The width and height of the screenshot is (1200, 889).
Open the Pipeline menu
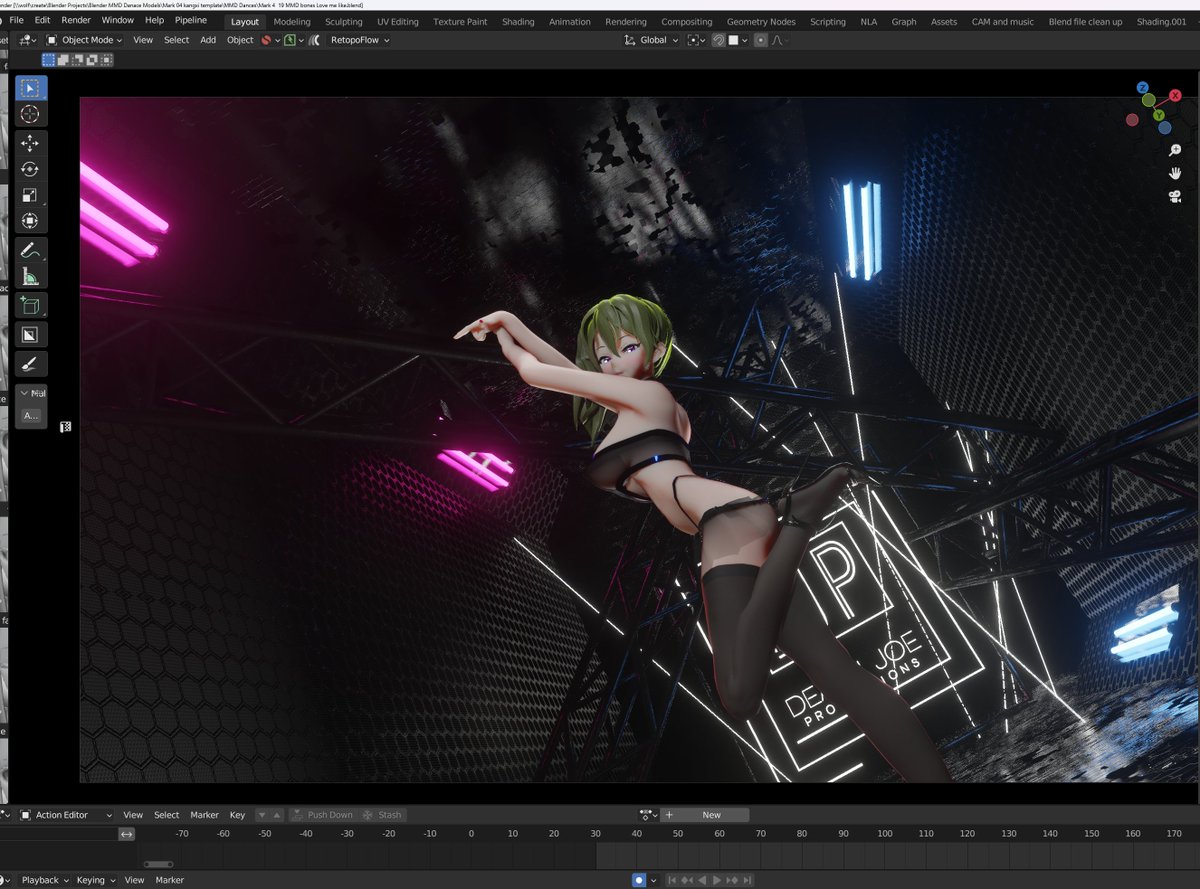[191, 20]
